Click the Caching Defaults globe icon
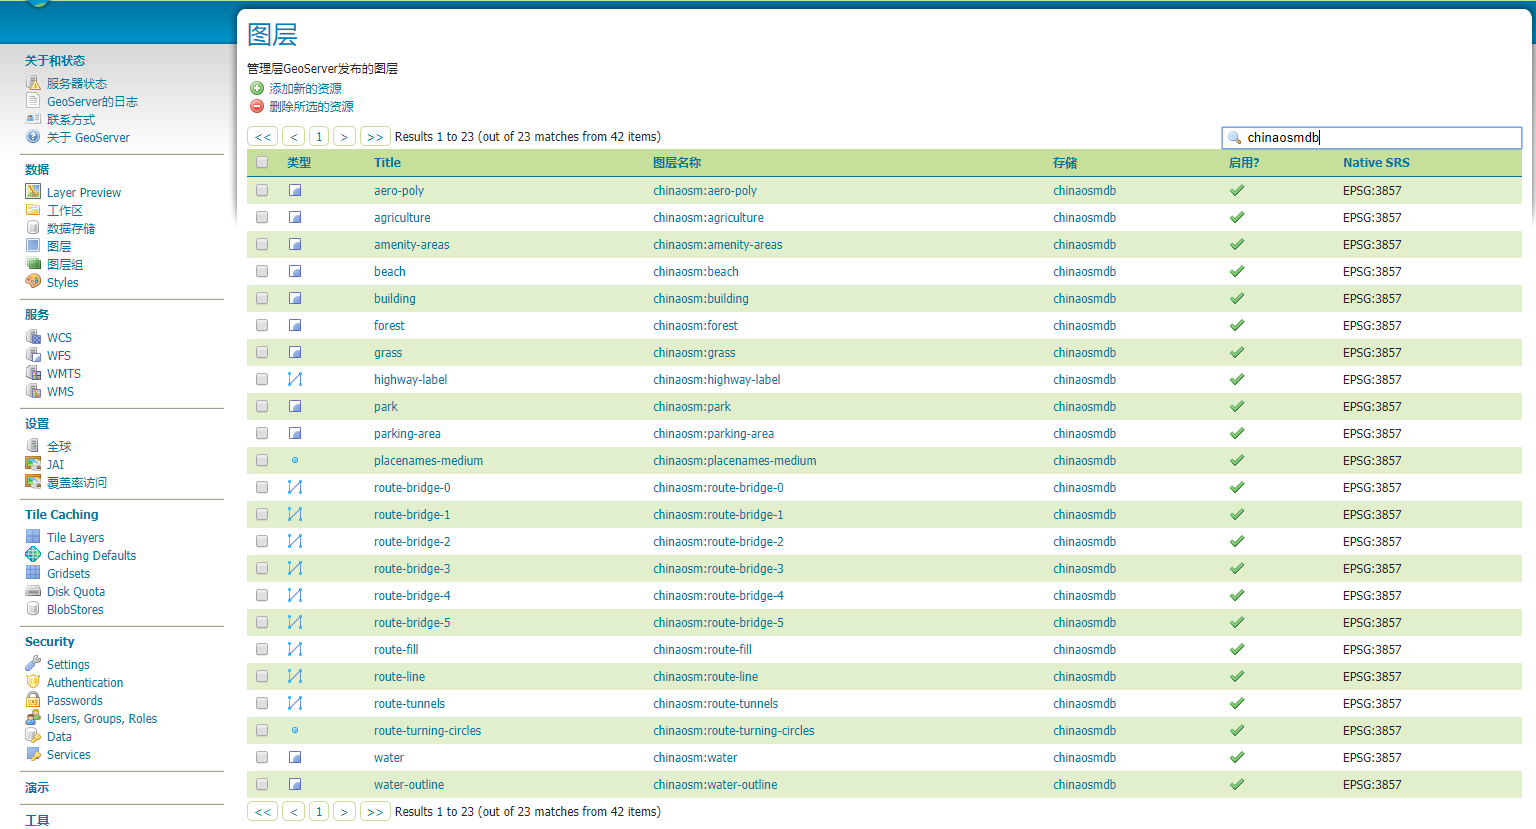Image resolution: width=1536 pixels, height=829 pixels. [33, 555]
